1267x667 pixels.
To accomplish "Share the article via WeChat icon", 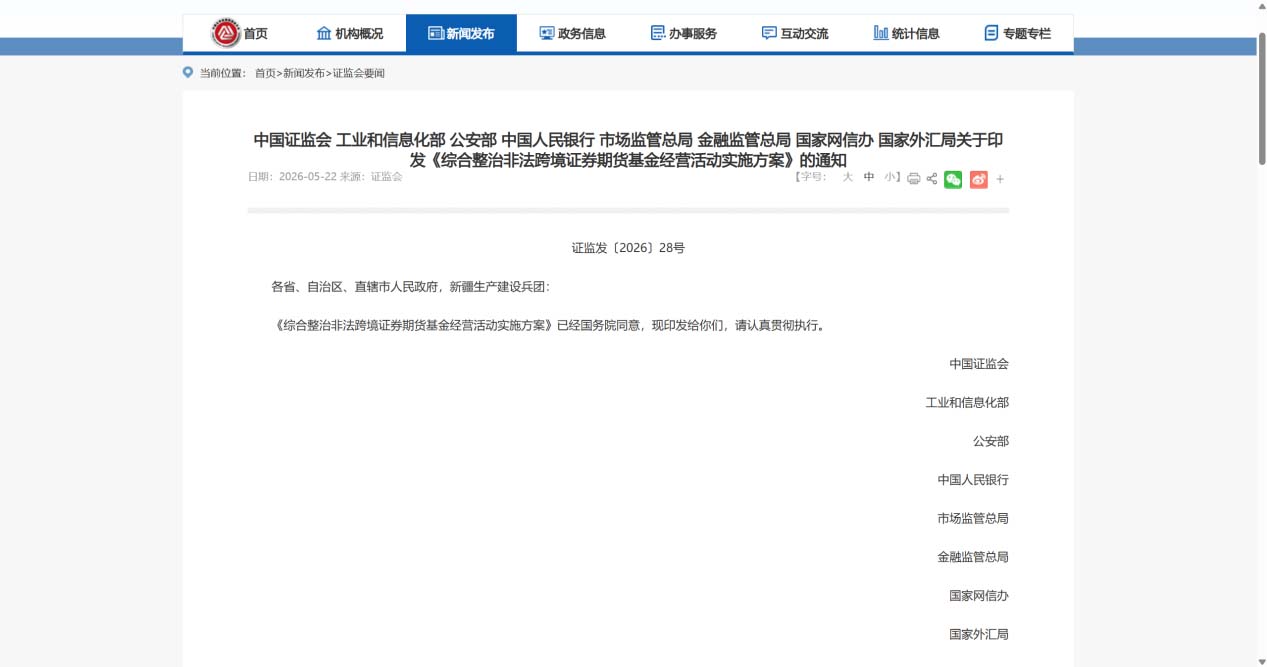I will tap(953, 179).
